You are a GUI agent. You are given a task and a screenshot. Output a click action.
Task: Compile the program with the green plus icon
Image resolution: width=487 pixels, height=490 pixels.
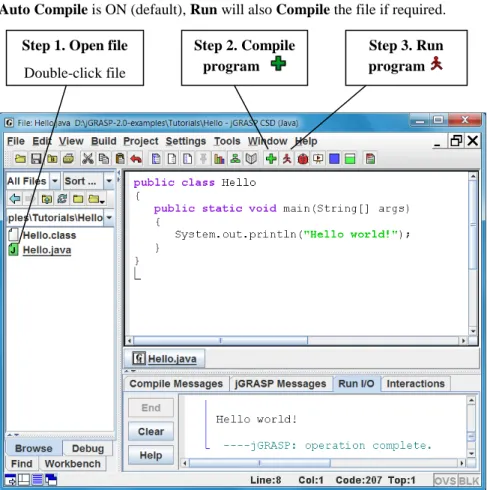[x=271, y=159]
